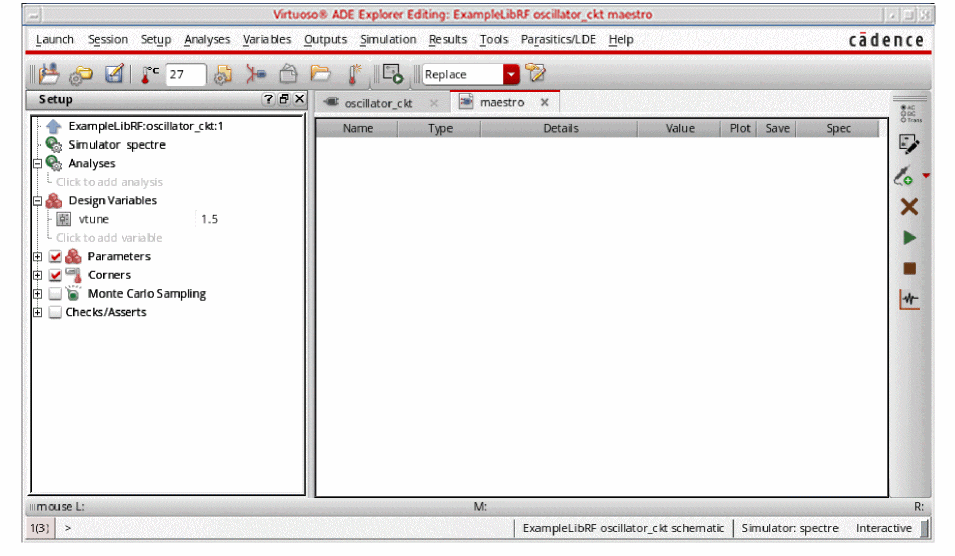Viewport: 955px width, 556px height.
Task: Open the Results menu
Action: (448, 40)
